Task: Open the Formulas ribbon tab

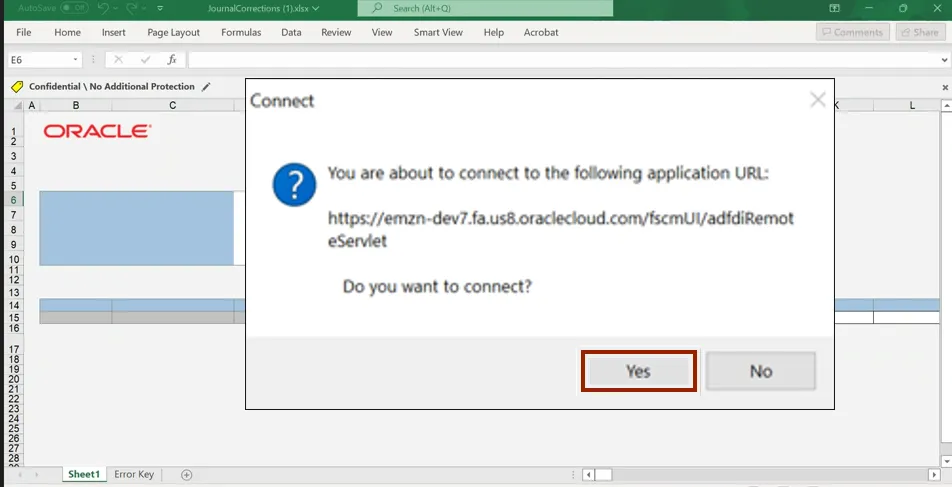Action: pyautogui.click(x=241, y=32)
